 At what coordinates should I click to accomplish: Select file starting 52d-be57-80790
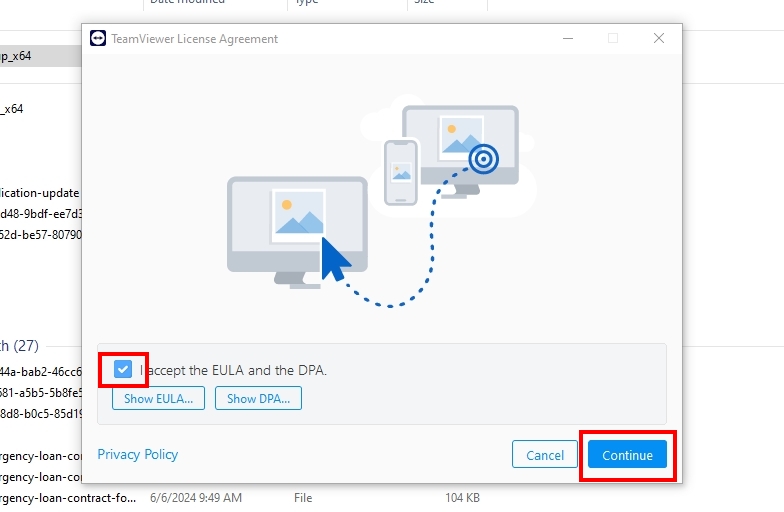pyautogui.click(x=40, y=235)
